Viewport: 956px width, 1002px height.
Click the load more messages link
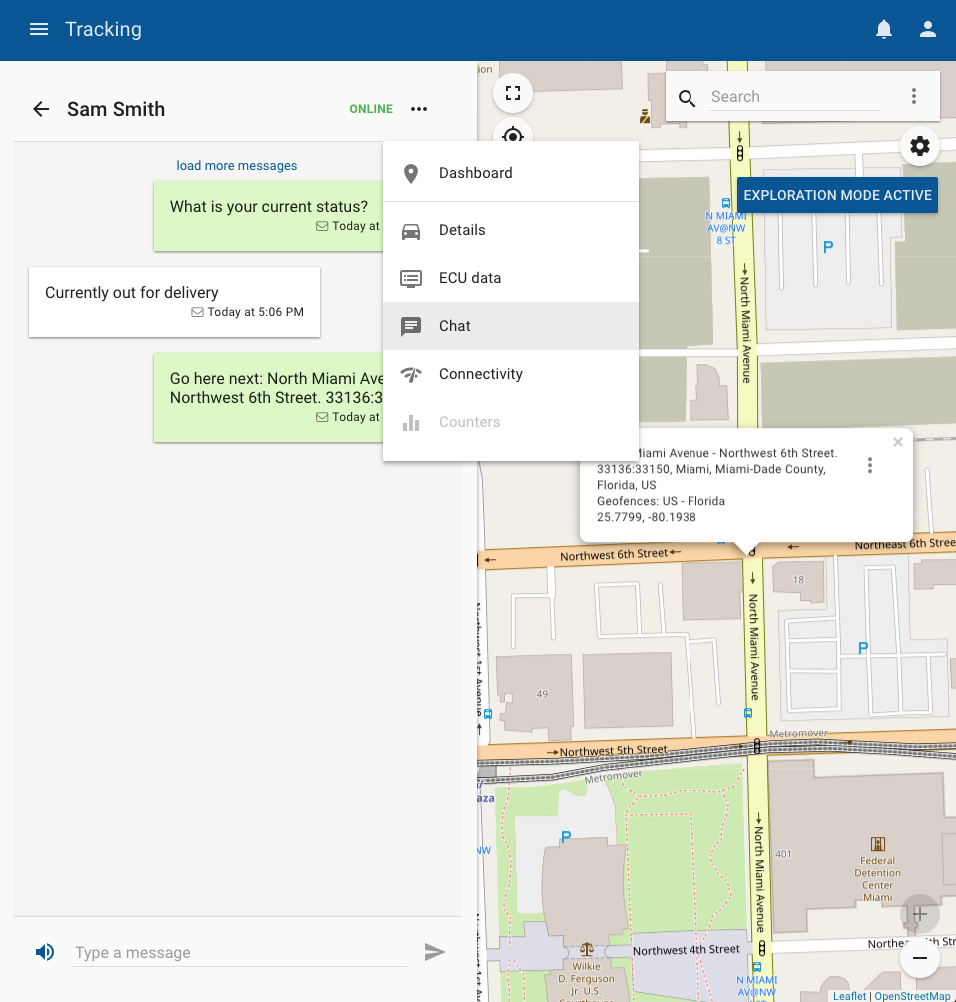pos(237,166)
